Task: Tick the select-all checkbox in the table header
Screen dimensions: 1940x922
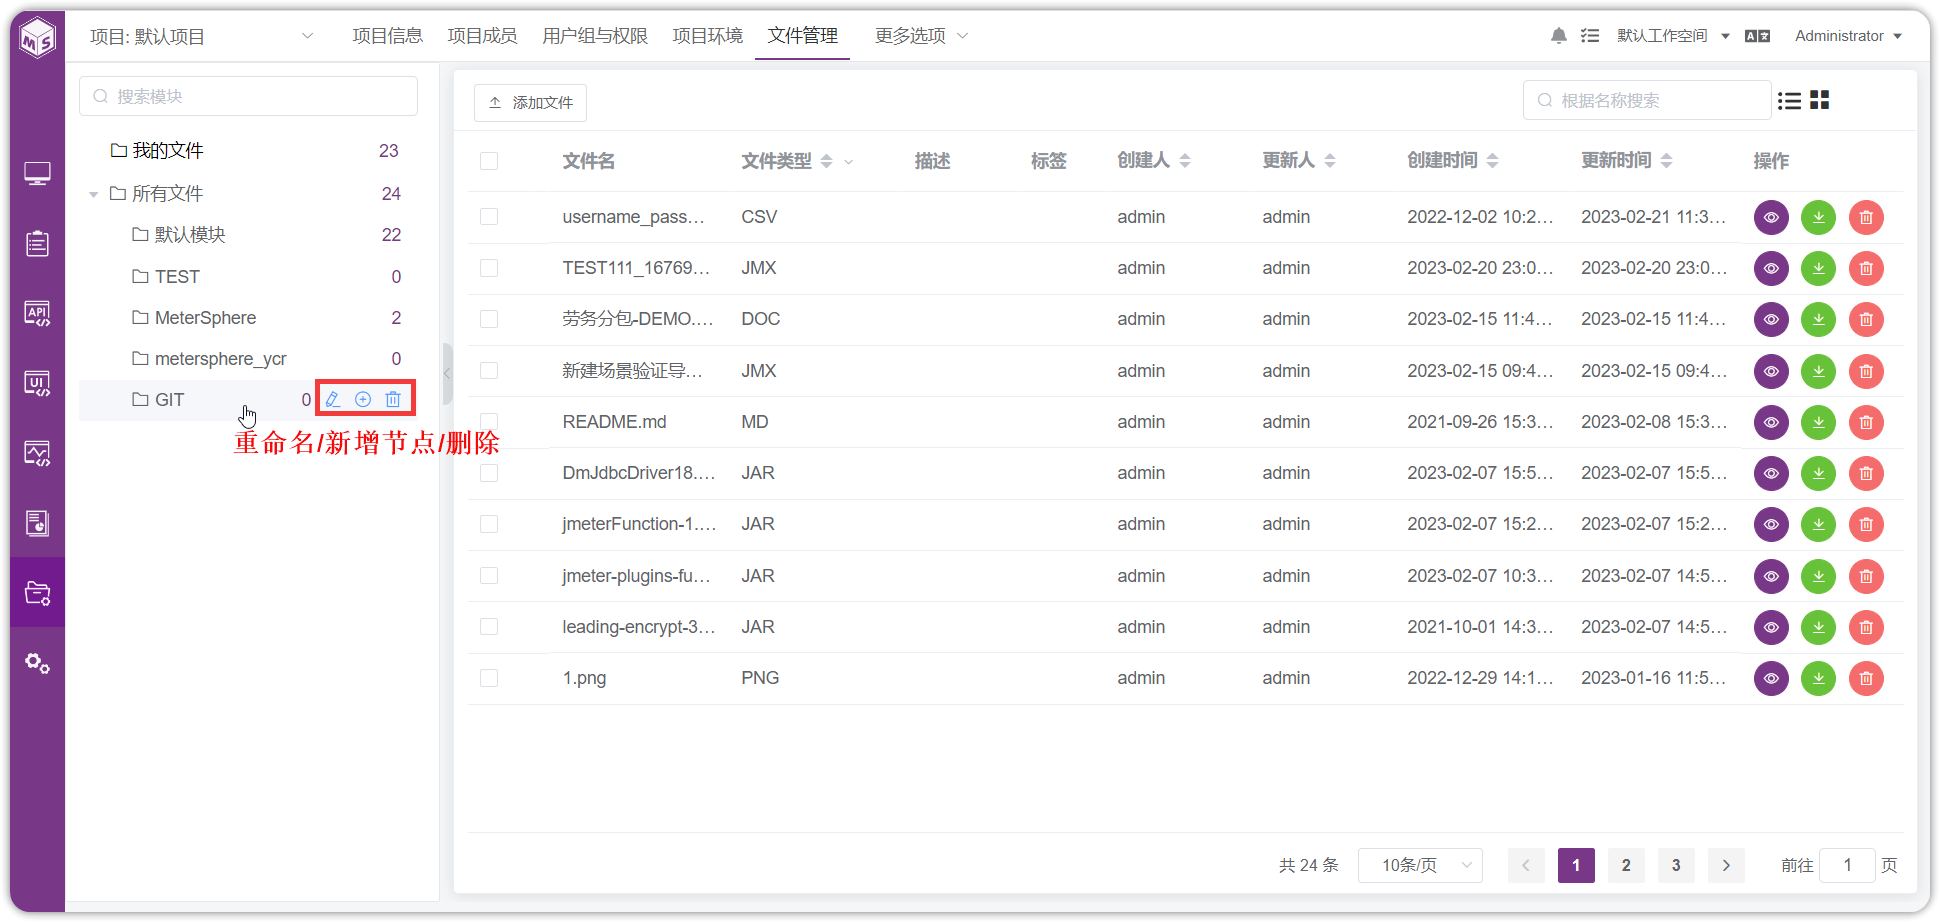Action: [489, 161]
